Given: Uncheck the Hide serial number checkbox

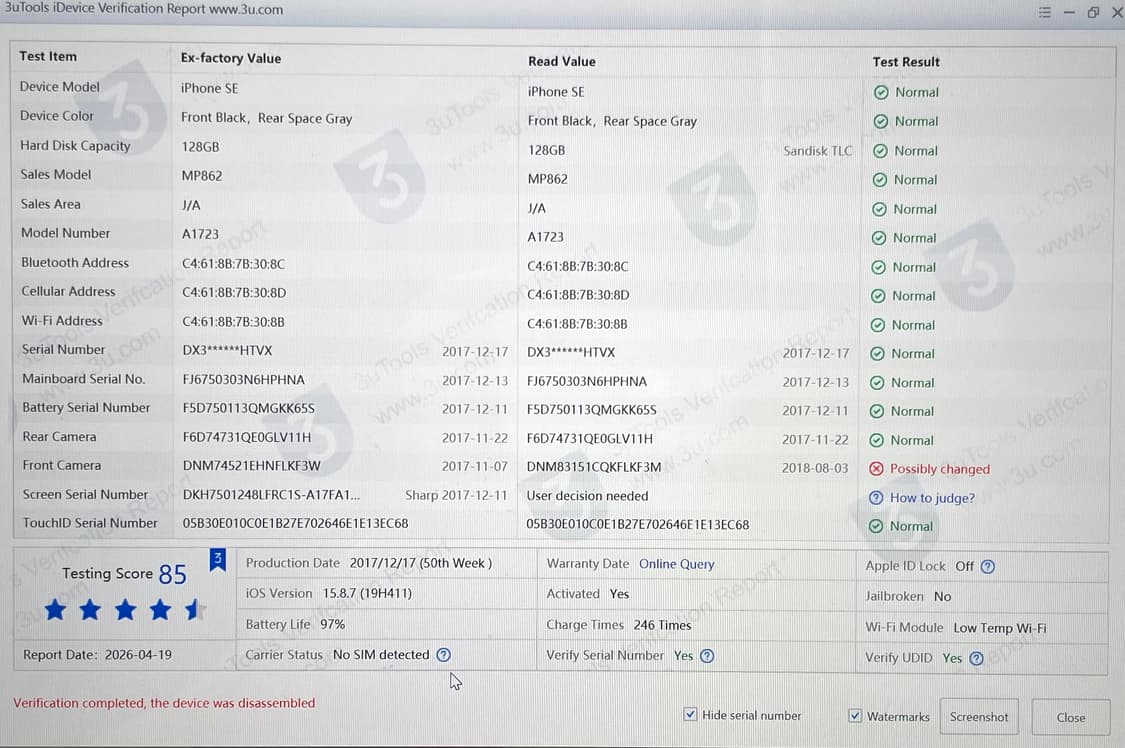Looking at the screenshot, I should (x=690, y=715).
